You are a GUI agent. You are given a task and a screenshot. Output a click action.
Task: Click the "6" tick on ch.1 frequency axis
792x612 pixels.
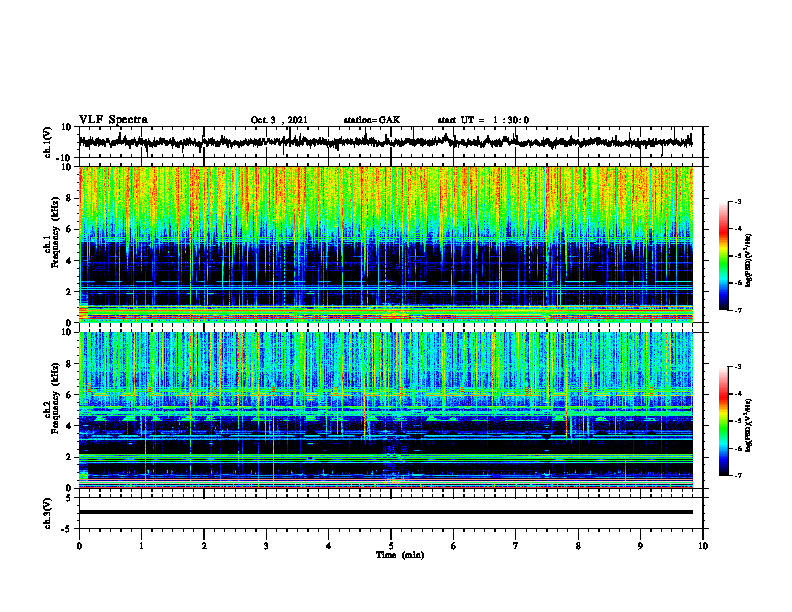tap(70, 229)
